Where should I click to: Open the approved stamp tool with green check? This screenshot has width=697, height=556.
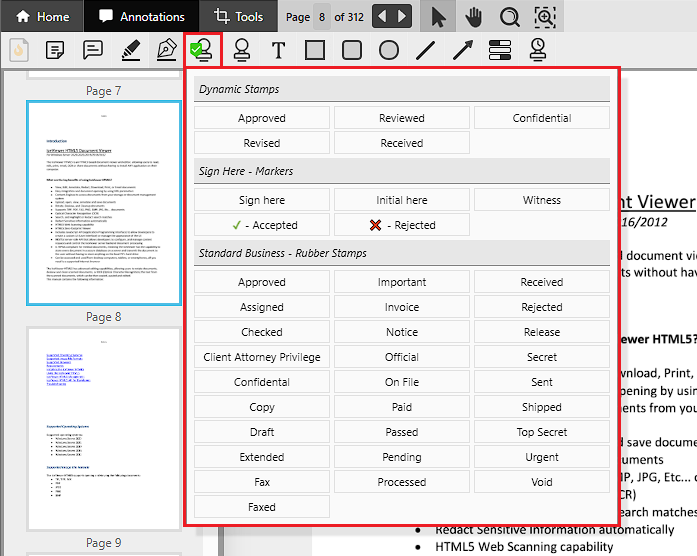point(204,50)
